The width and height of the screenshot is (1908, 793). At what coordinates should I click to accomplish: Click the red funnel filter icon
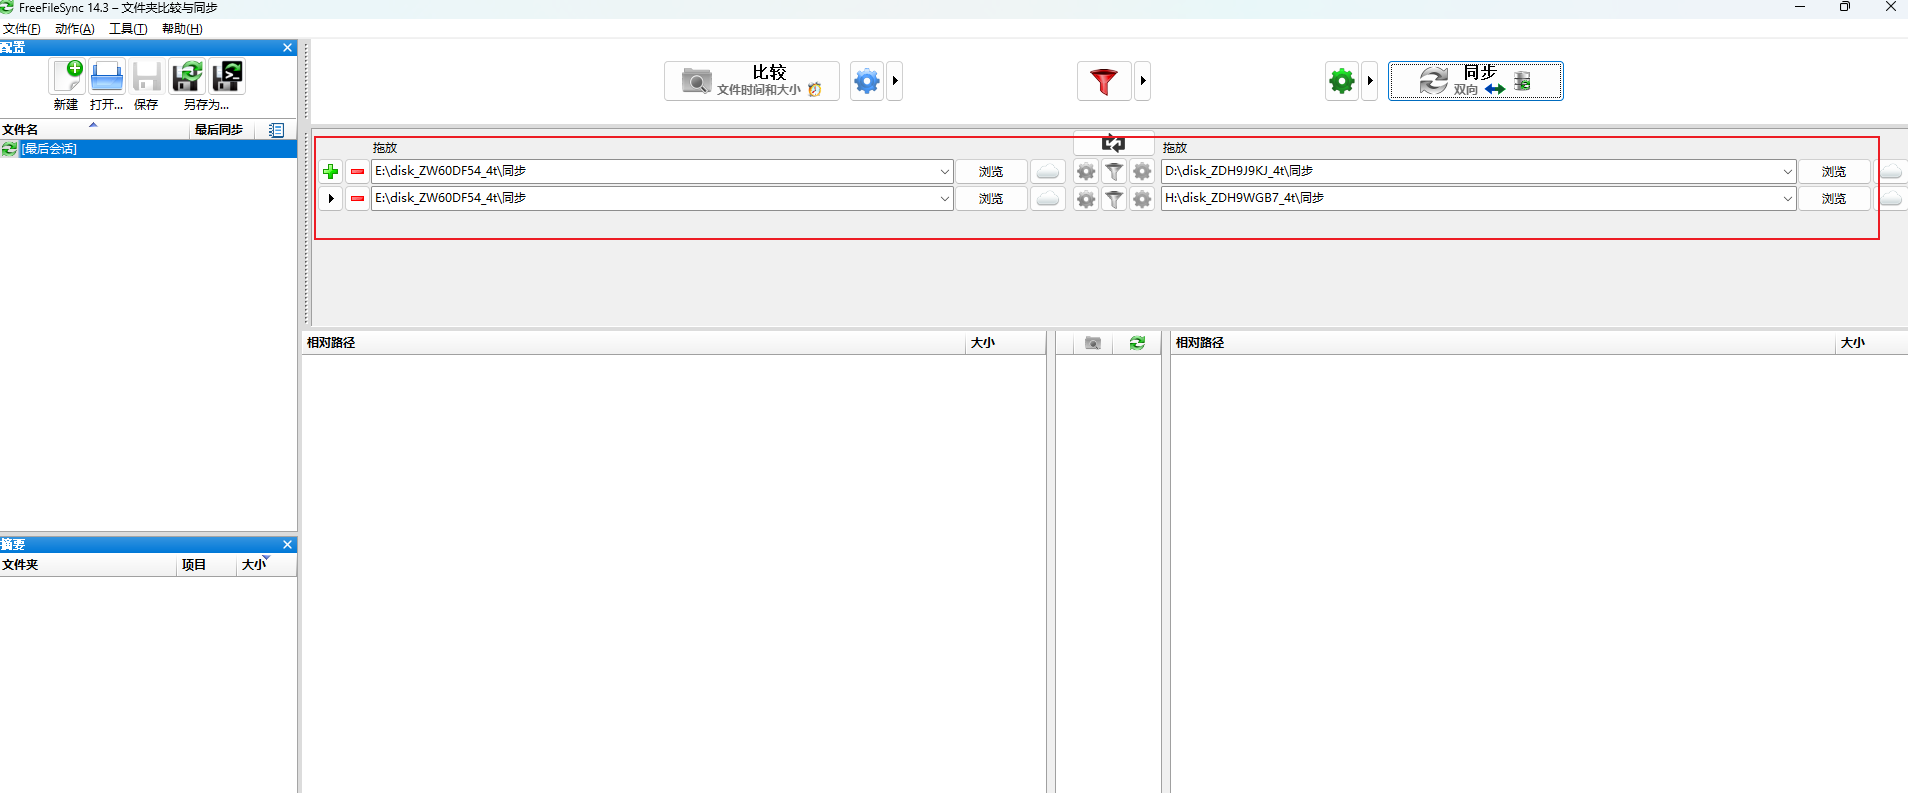click(1104, 81)
